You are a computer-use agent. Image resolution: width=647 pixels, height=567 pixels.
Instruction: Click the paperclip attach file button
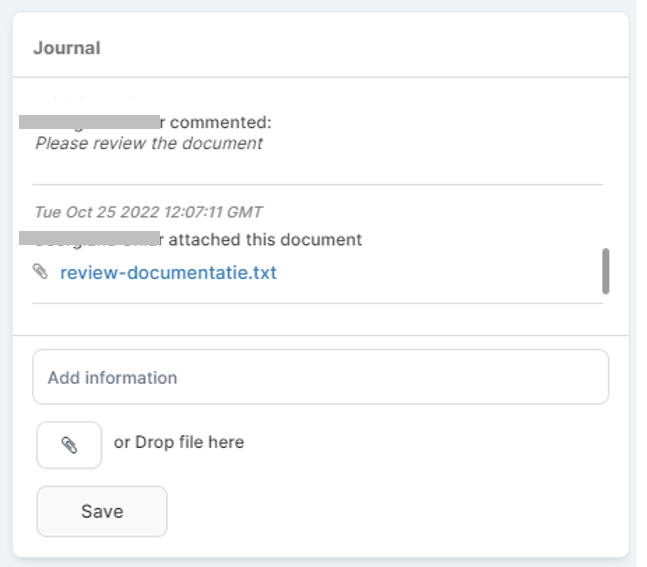tap(69, 445)
